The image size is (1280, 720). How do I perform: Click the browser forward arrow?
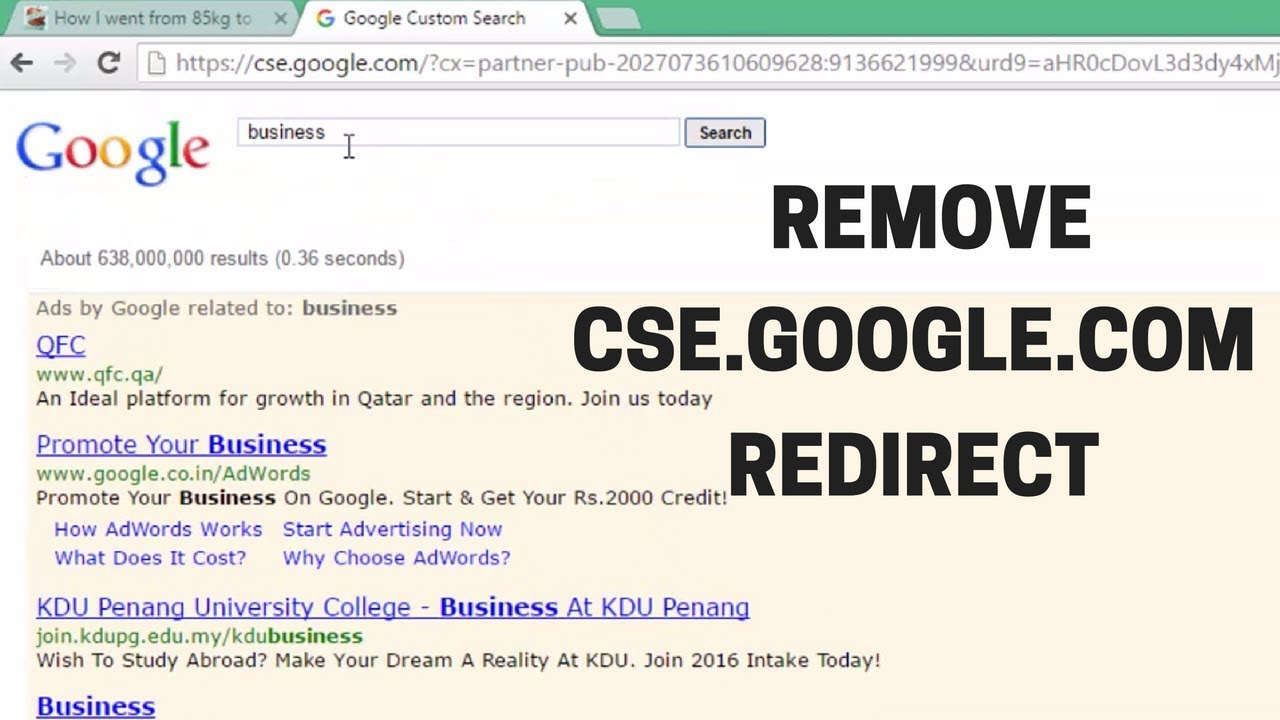[x=65, y=63]
